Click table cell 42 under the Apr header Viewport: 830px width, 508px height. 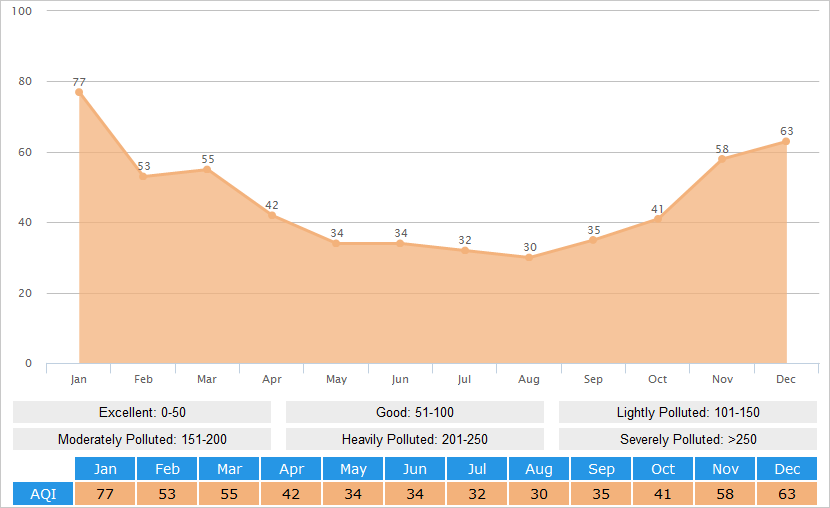[291, 494]
